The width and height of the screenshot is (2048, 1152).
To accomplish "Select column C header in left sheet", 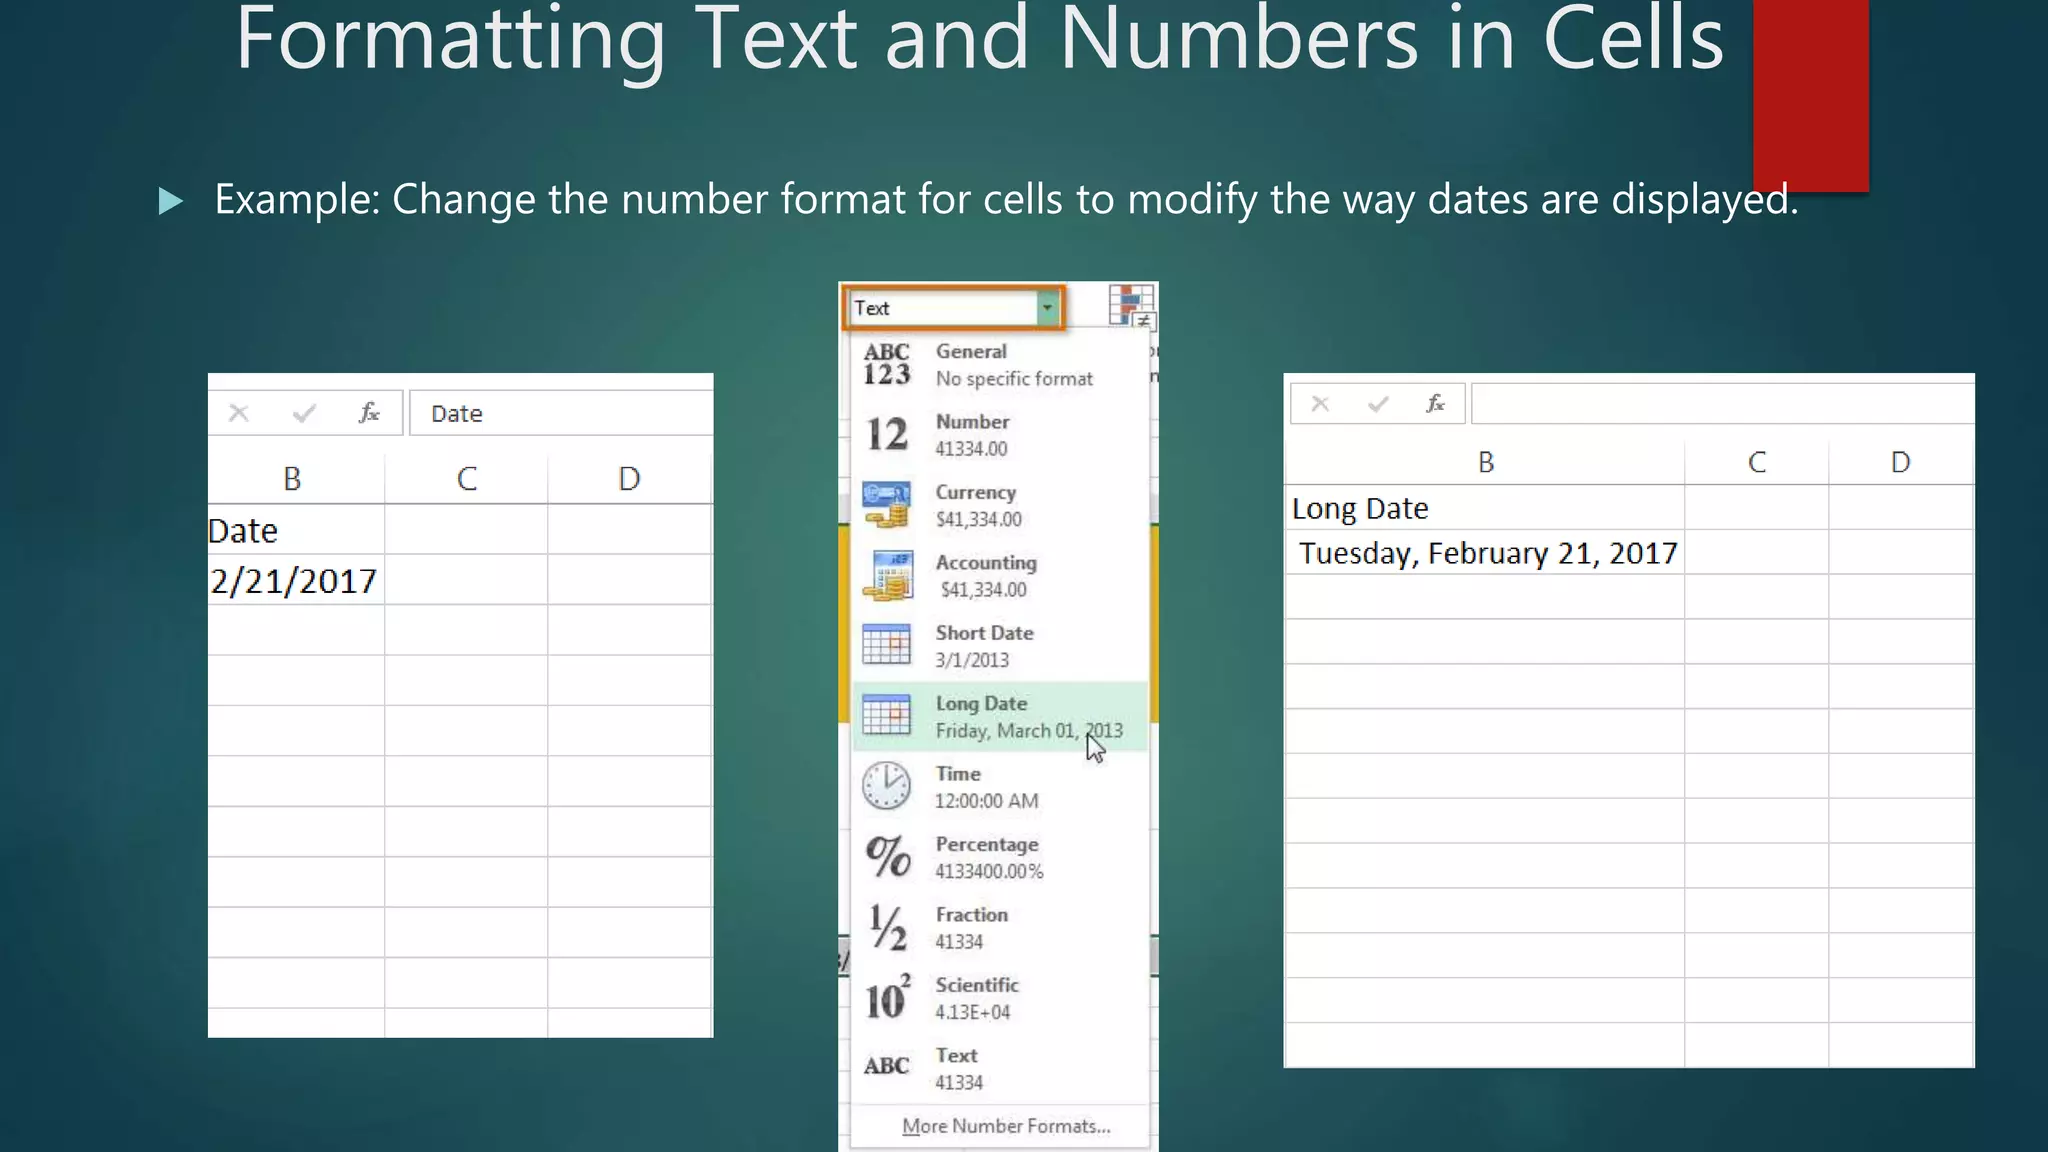I will click(x=466, y=479).
